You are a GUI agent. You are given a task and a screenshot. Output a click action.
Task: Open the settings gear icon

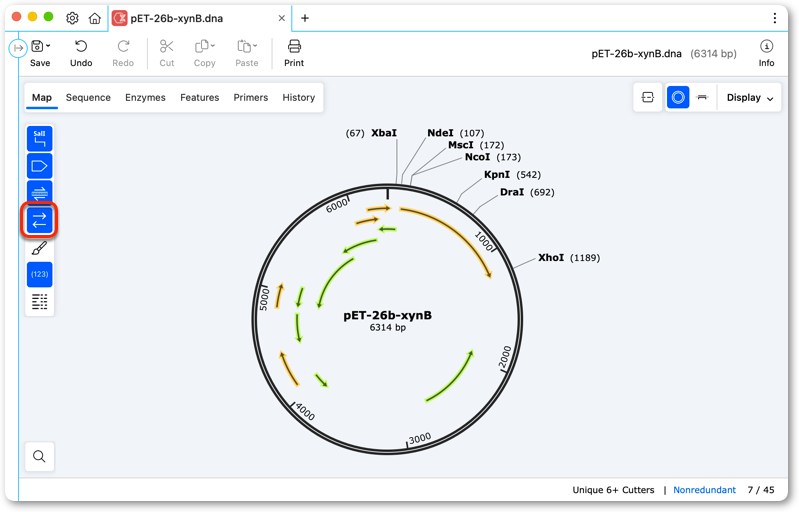72,18
